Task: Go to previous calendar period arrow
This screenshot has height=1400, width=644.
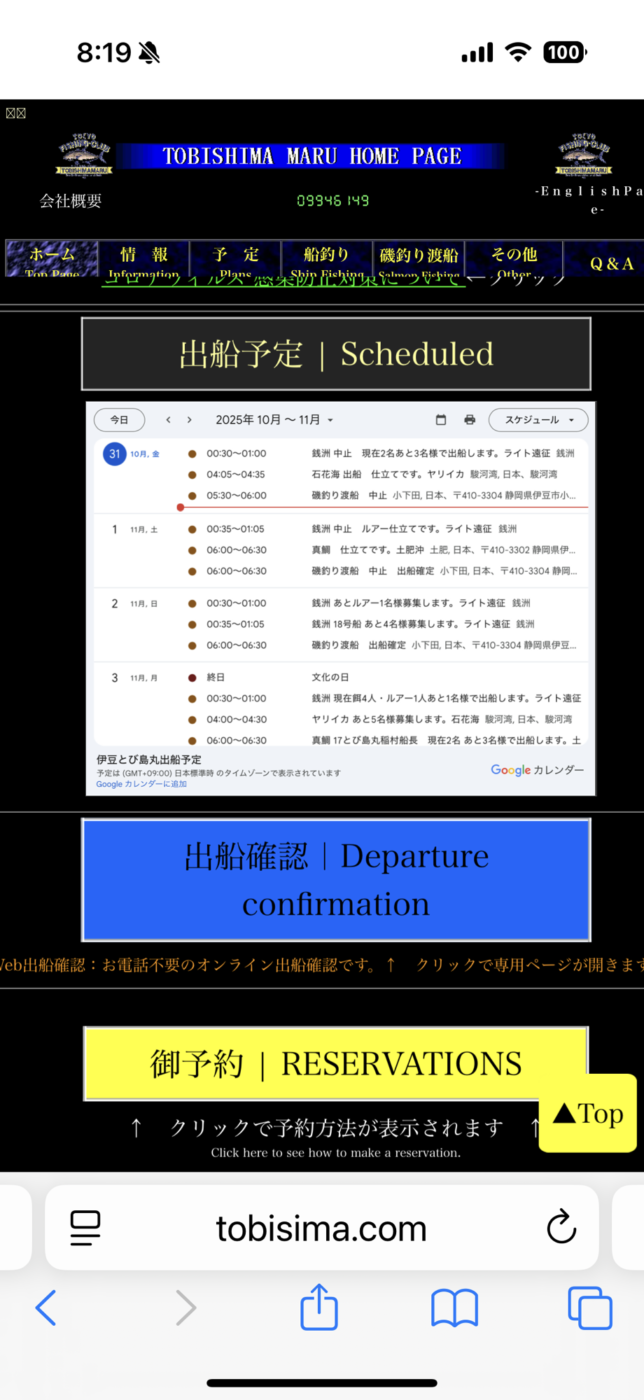Action: click(169, 420)
